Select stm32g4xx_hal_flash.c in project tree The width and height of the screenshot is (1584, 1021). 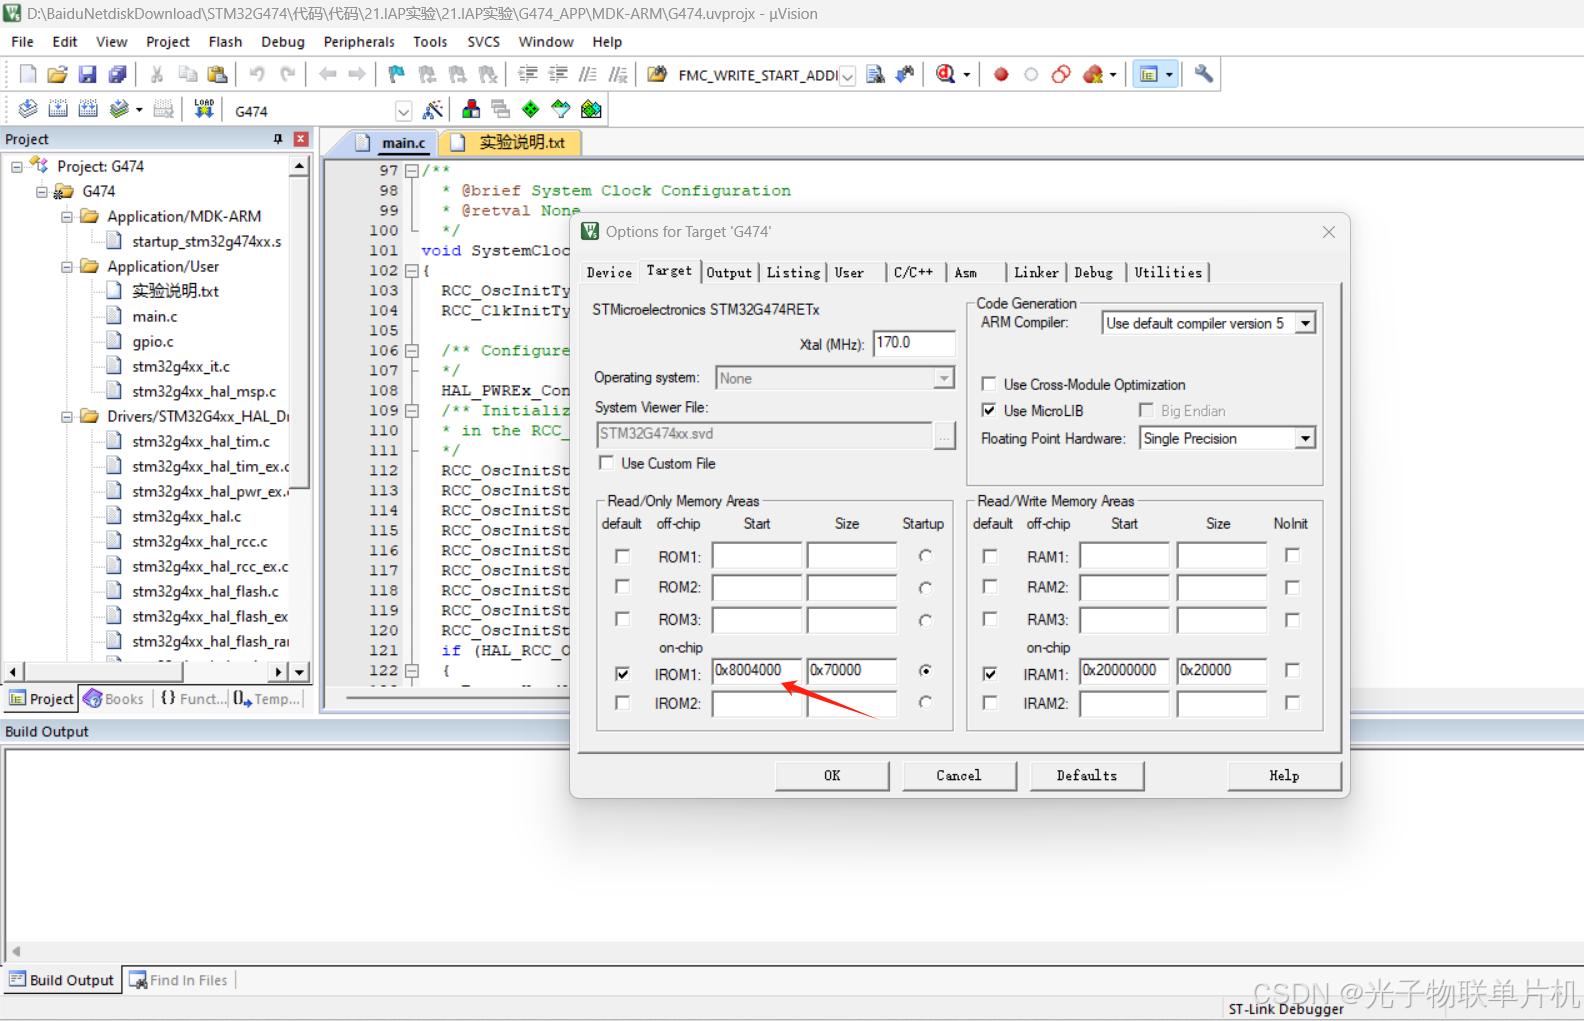pos(205,591)
